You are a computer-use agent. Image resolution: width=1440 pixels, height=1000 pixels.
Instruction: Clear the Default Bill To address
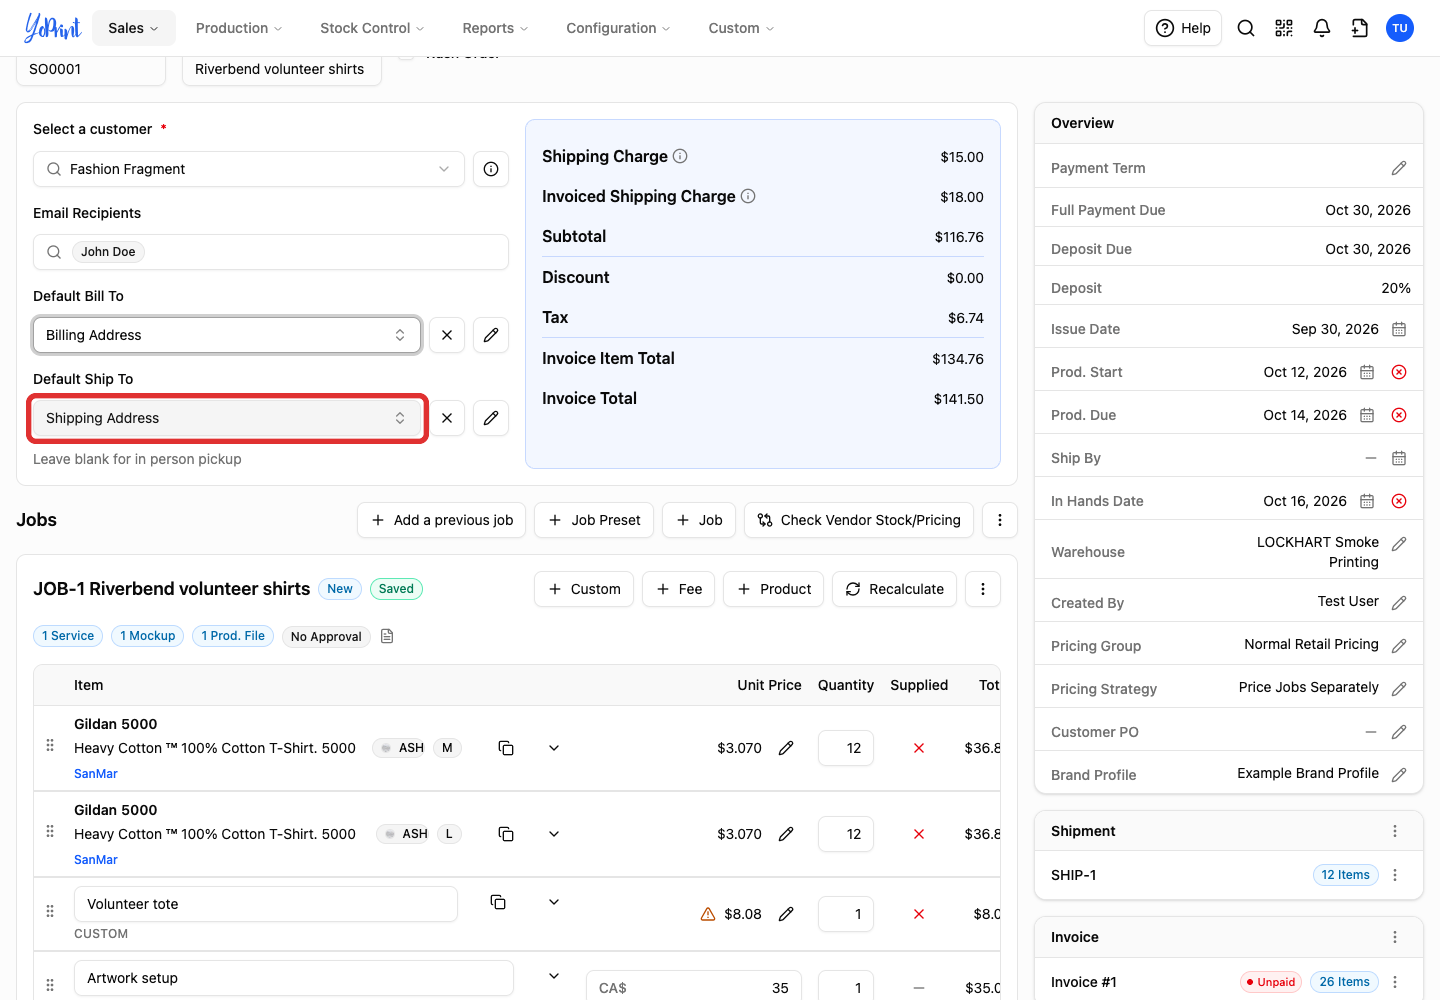point(447,335)
